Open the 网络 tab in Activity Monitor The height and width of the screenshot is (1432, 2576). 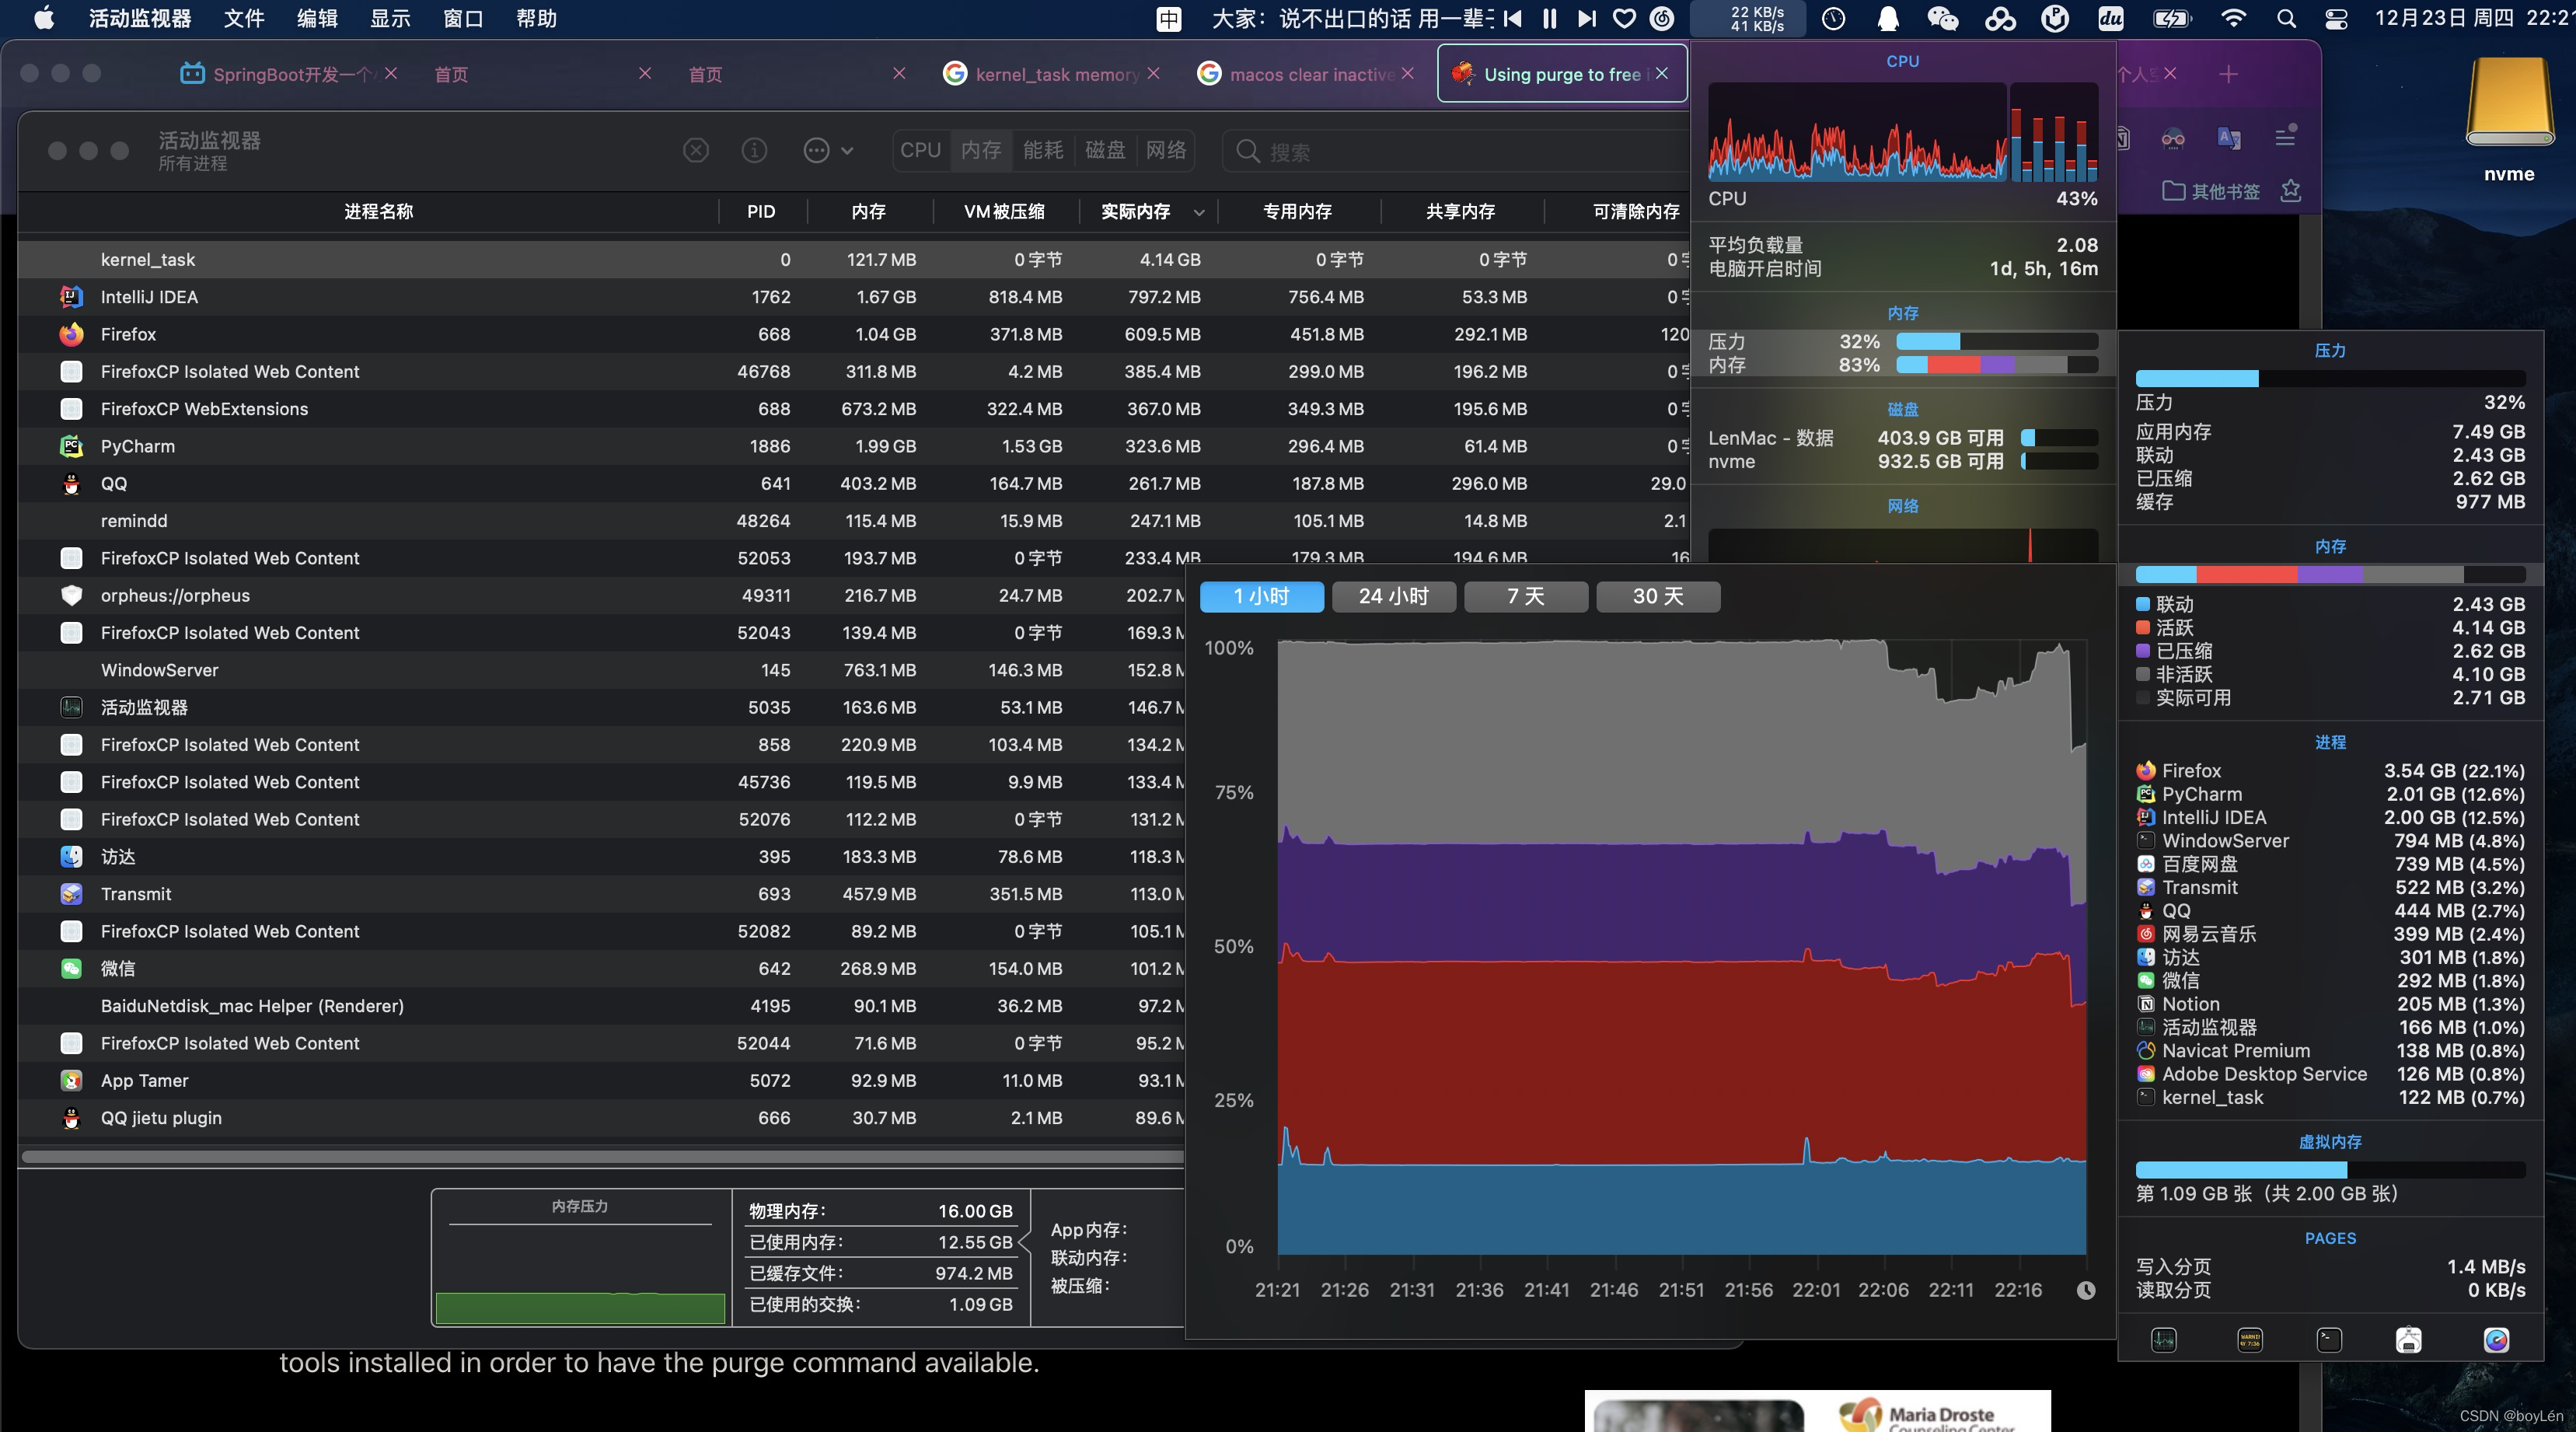[x=1165, y=150]
